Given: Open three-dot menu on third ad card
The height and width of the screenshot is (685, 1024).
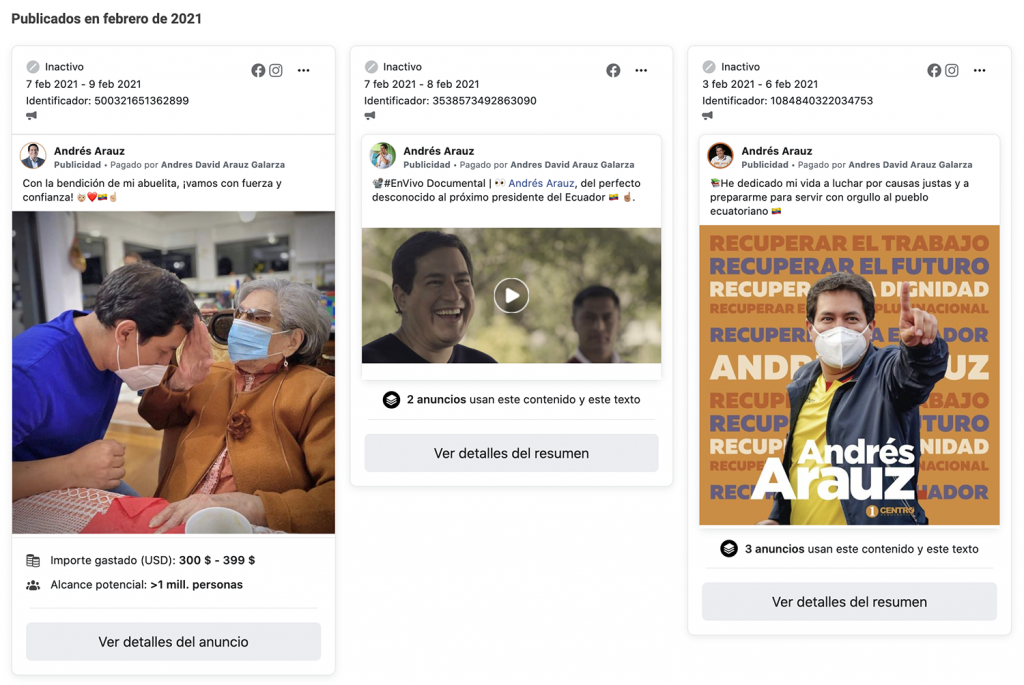Looking at the screenshot, I should click(x=979, y=70).
